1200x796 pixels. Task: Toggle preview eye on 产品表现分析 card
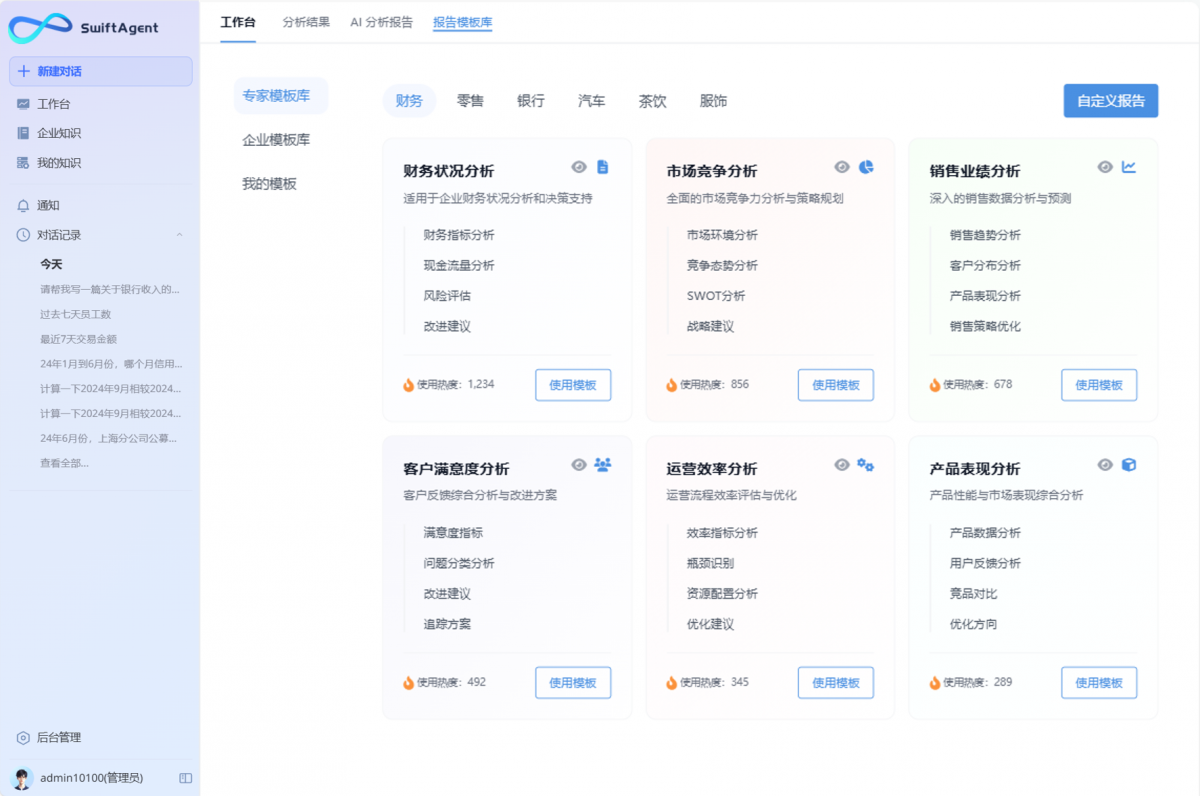pos(1105,464)
